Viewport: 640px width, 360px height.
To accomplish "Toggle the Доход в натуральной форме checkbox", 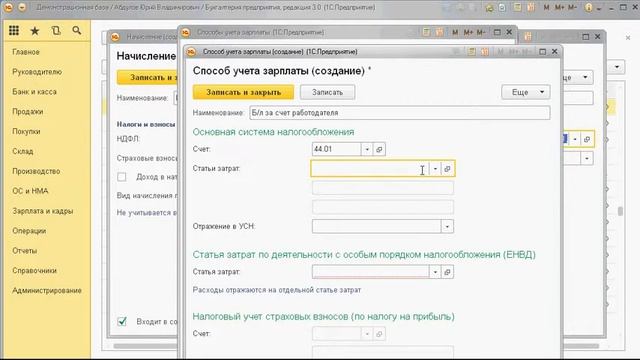I will [x=122, y=177].
